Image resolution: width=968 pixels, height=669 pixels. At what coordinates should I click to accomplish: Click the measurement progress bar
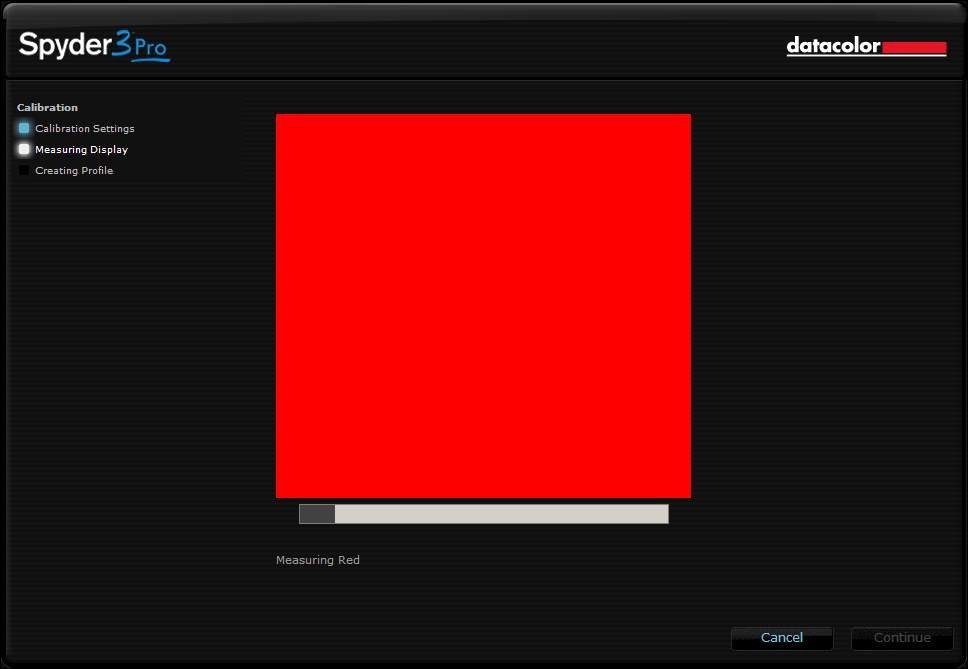[x=483, y=513]
